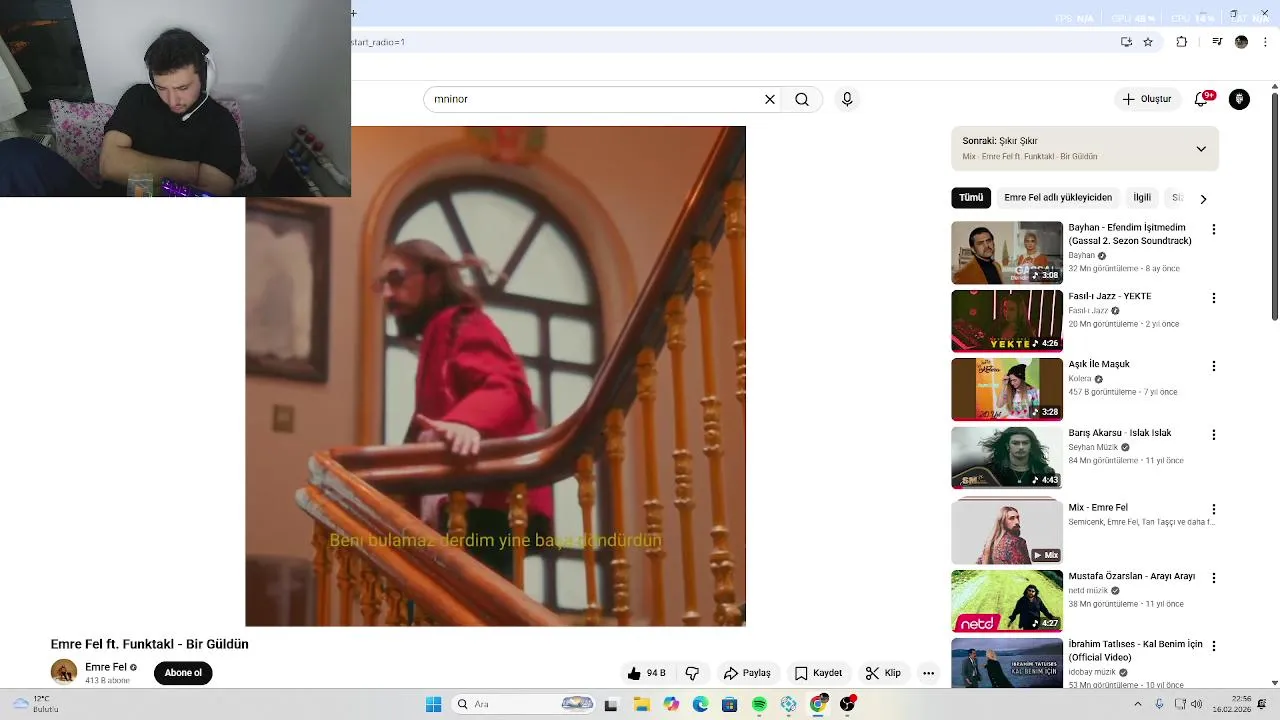Image resolution: width=1280 pixels, height=720 pixels.
Task: Open the Aşık İle Maşuk thumbnail
Action: [1007, 389]
